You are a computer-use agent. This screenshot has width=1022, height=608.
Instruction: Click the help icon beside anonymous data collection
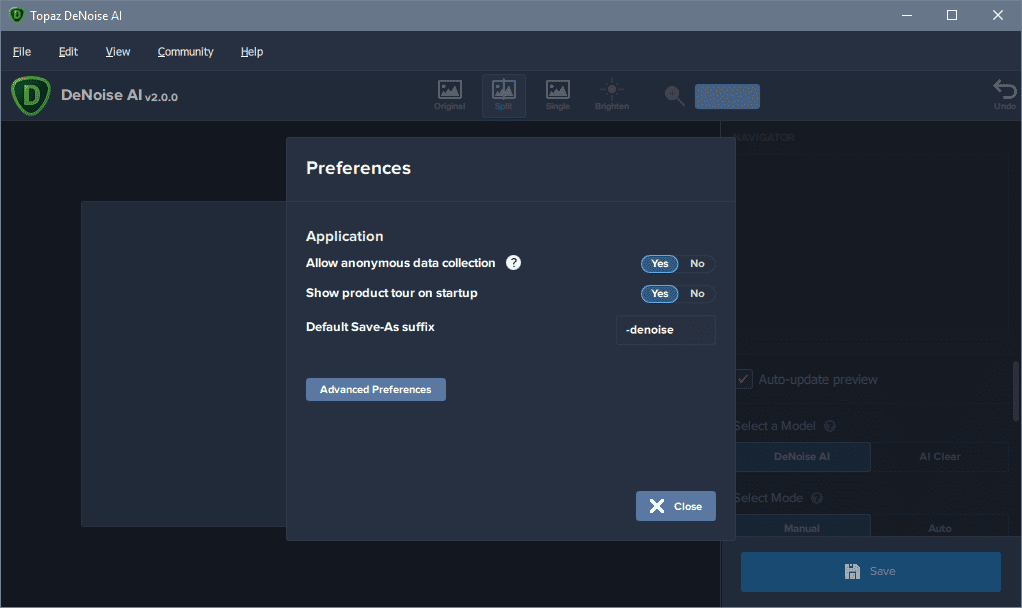514,263
